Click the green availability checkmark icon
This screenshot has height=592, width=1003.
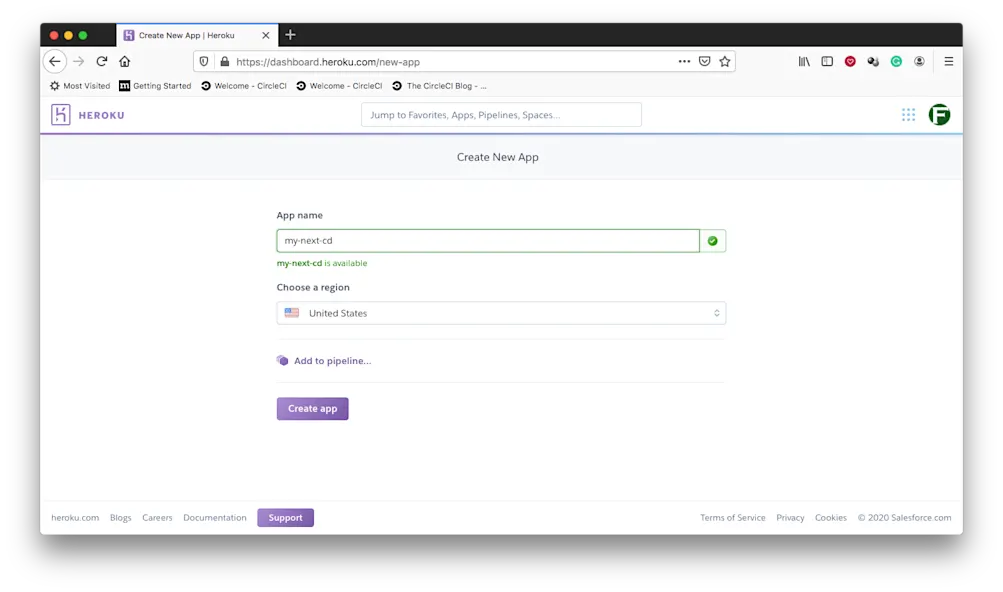pyautogui.click(x=712, y=240)
